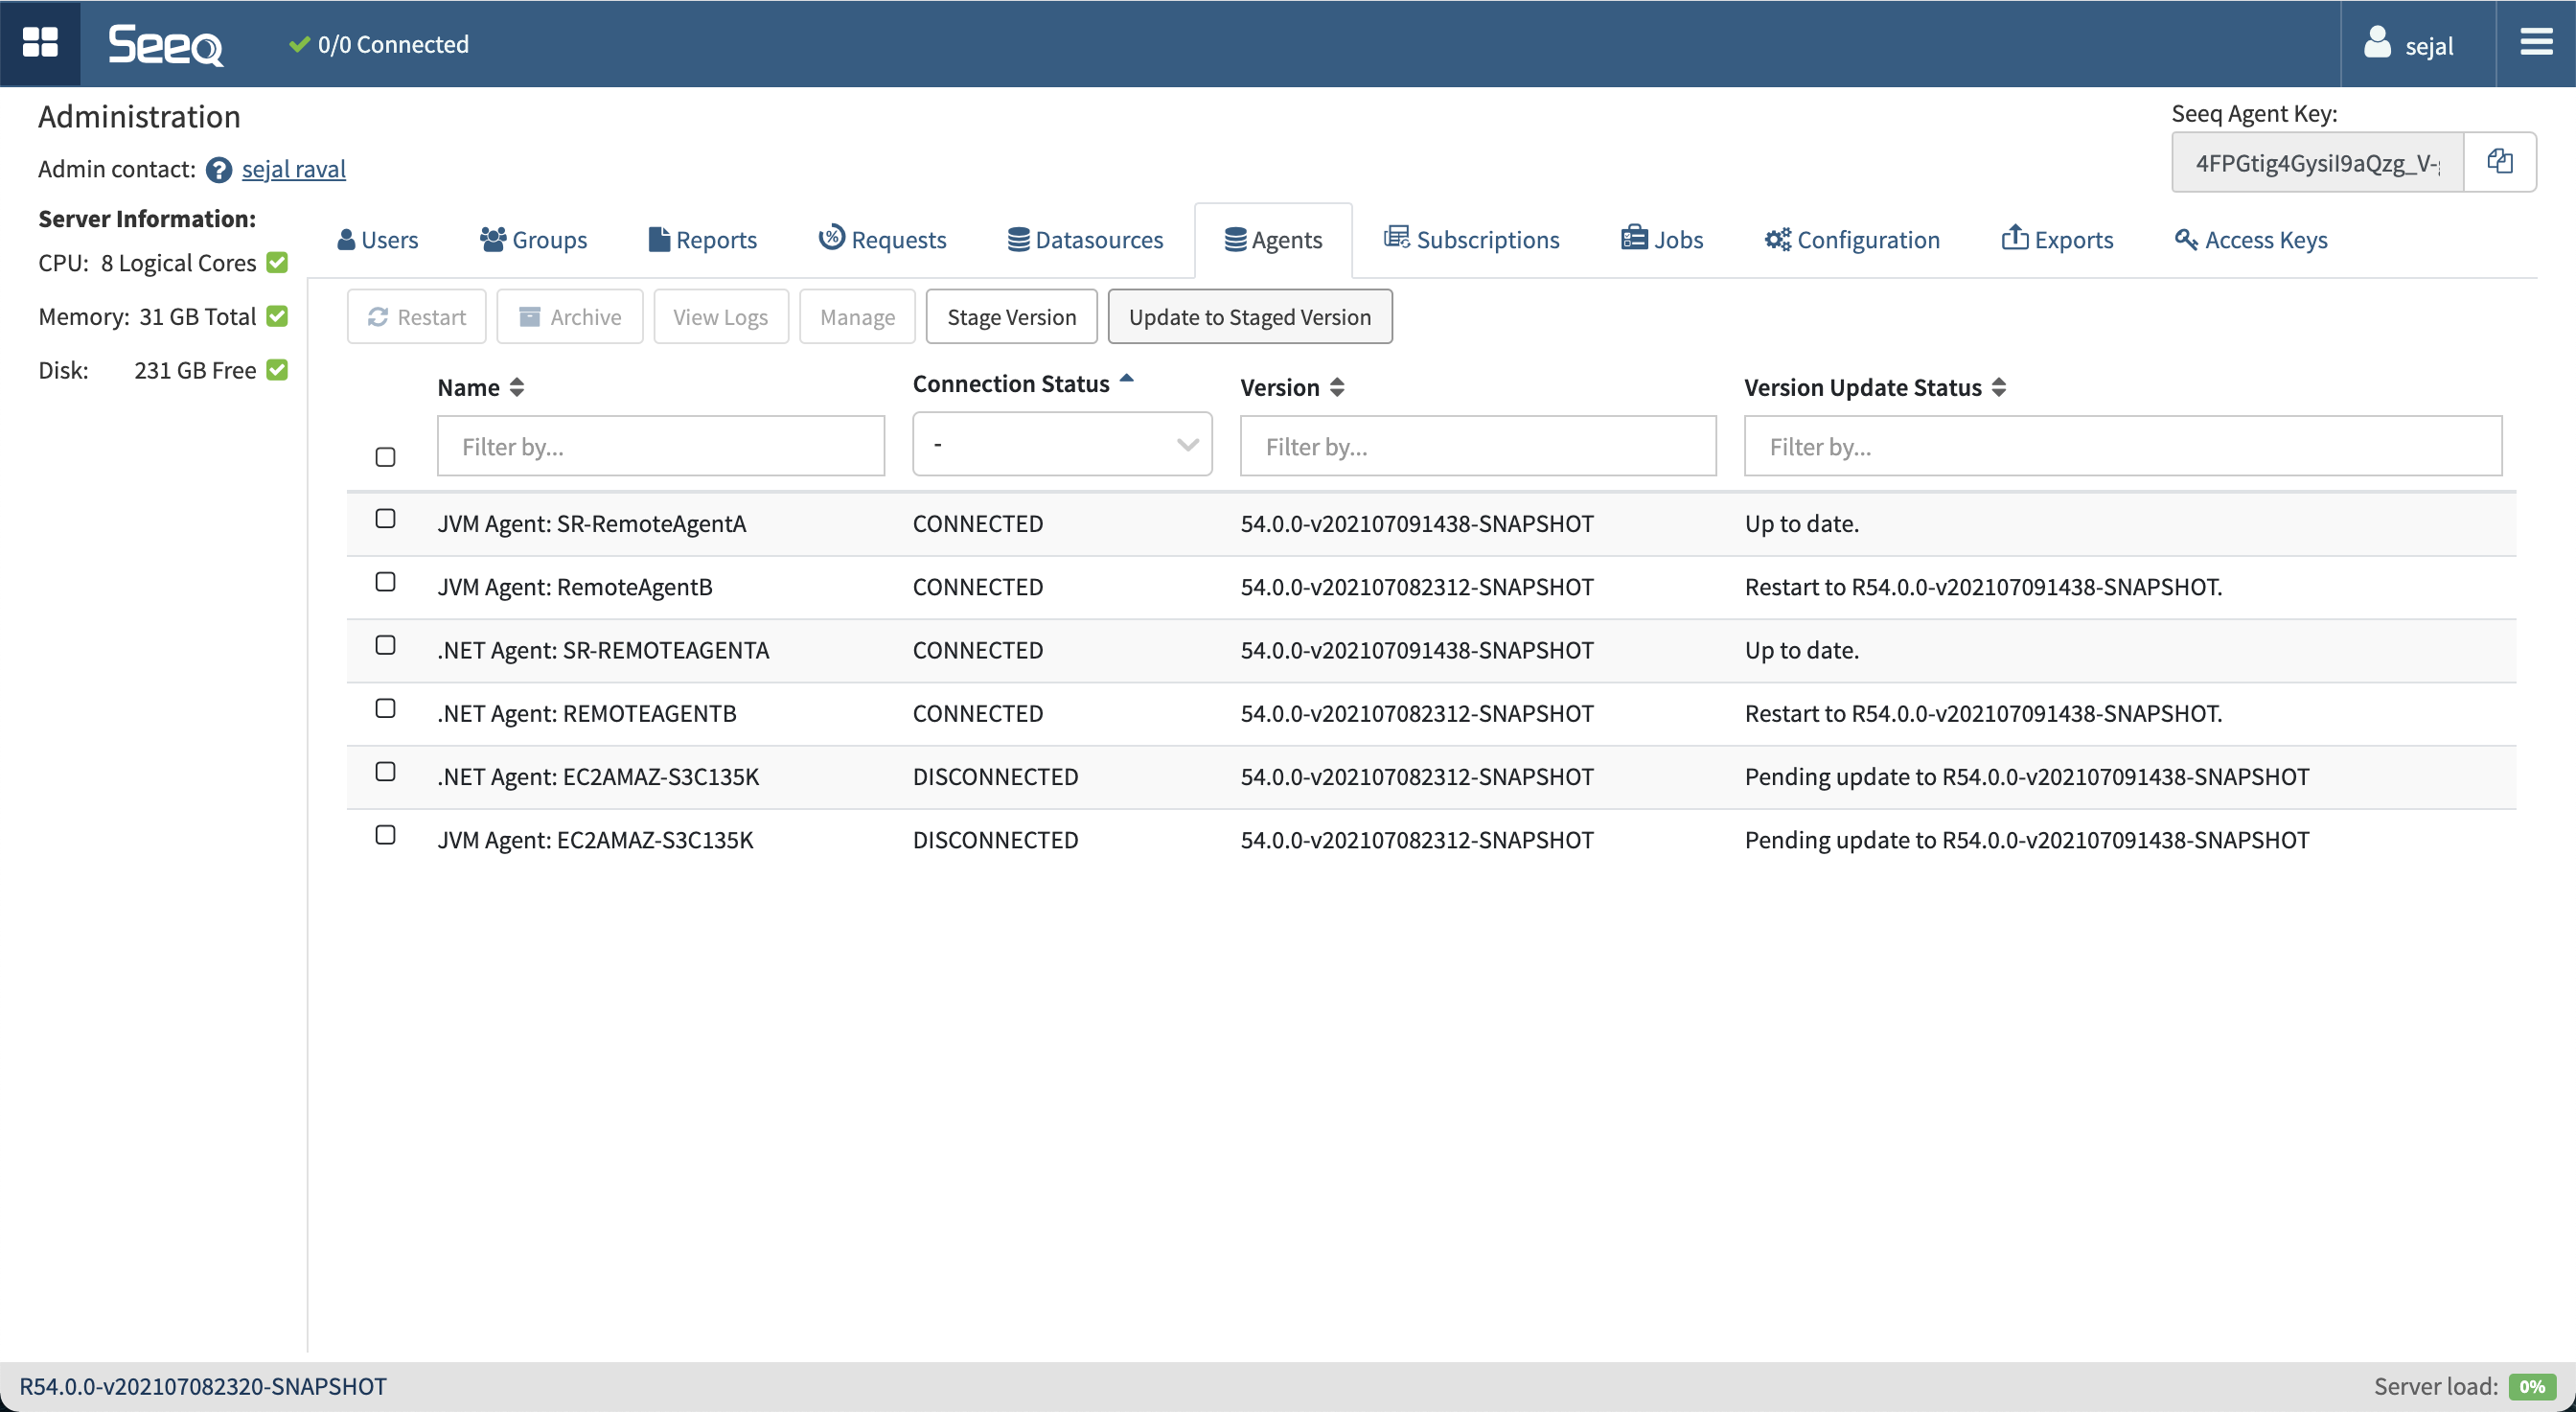Click the Seeq logo

pos(166,45)
